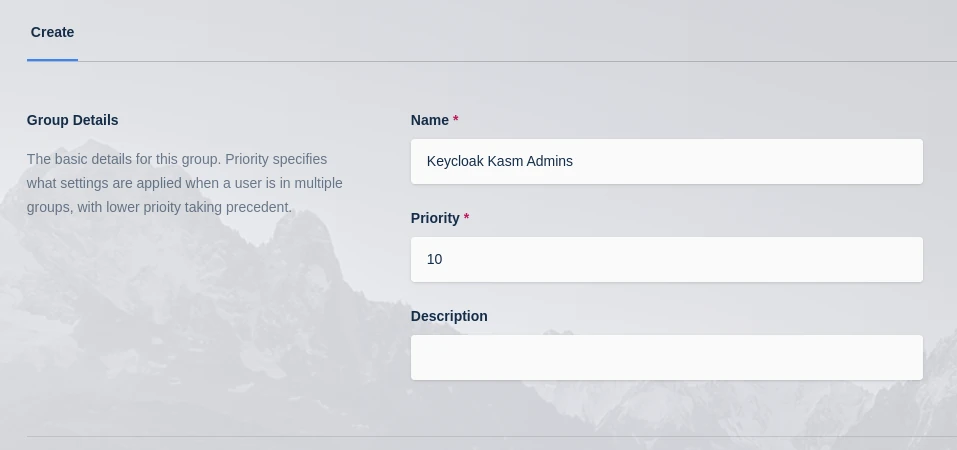957x450 pixels.
Task: Click the Description field label
Action: 449,316
